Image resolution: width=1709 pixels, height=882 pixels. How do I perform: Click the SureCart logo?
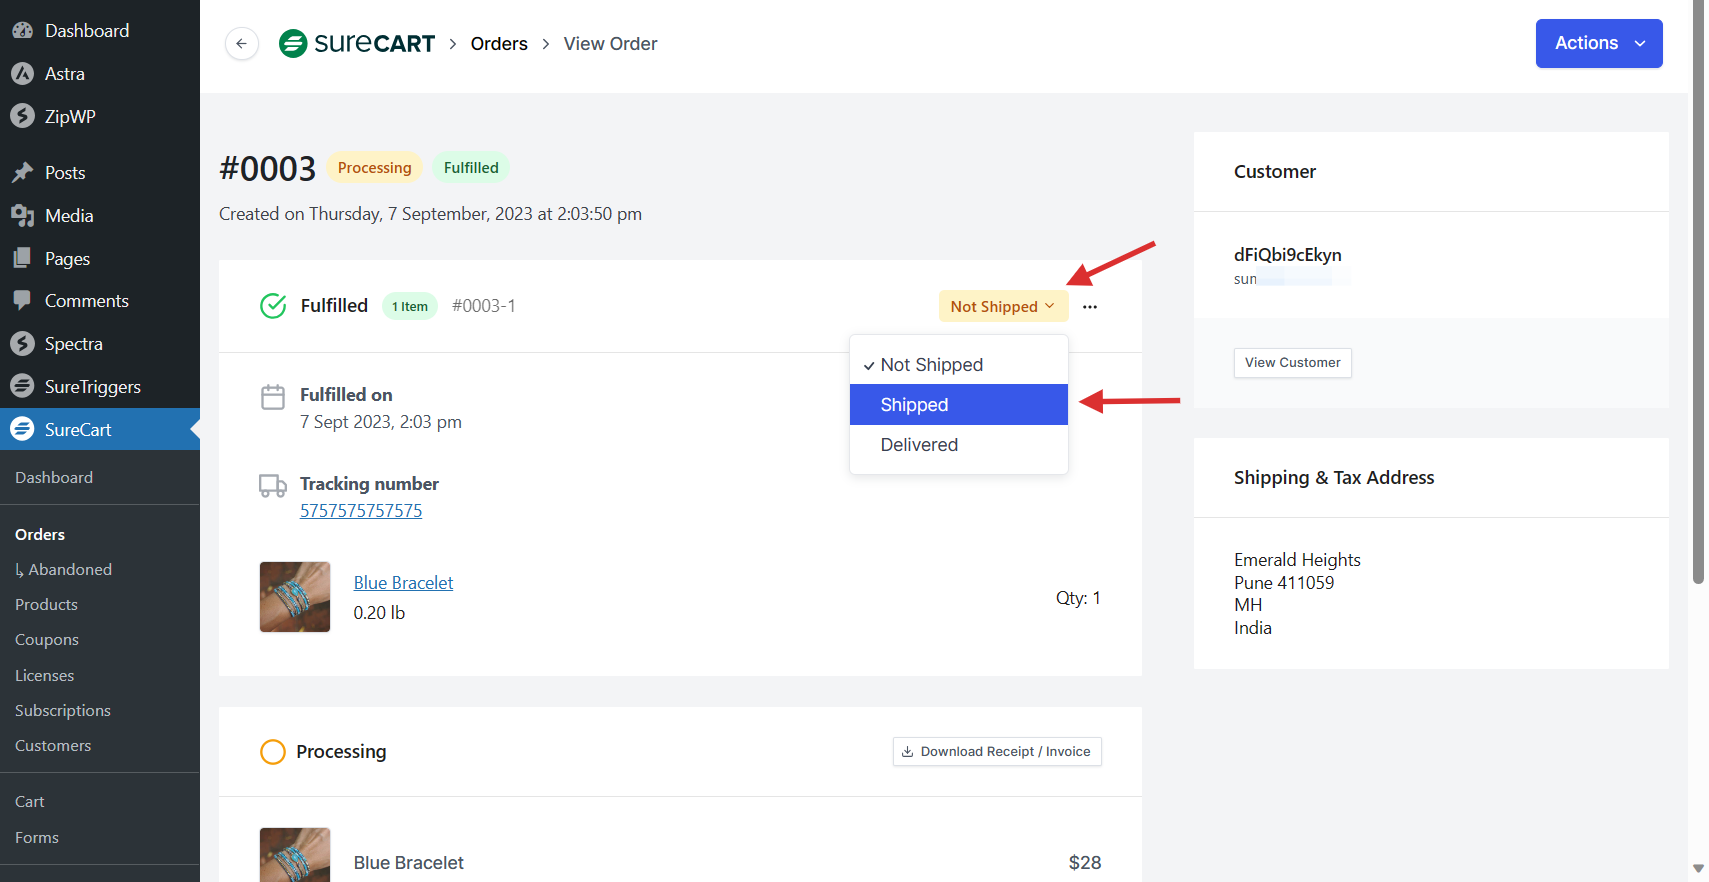pos(357,44)
